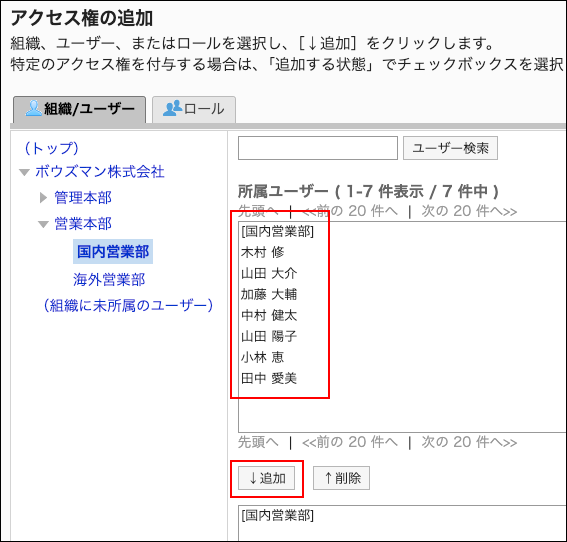This screenshot has width=567, height=542.
Task: Click 次の 20 件へ>> above the list
Action: pyautogui.click(x=469, y=211)
